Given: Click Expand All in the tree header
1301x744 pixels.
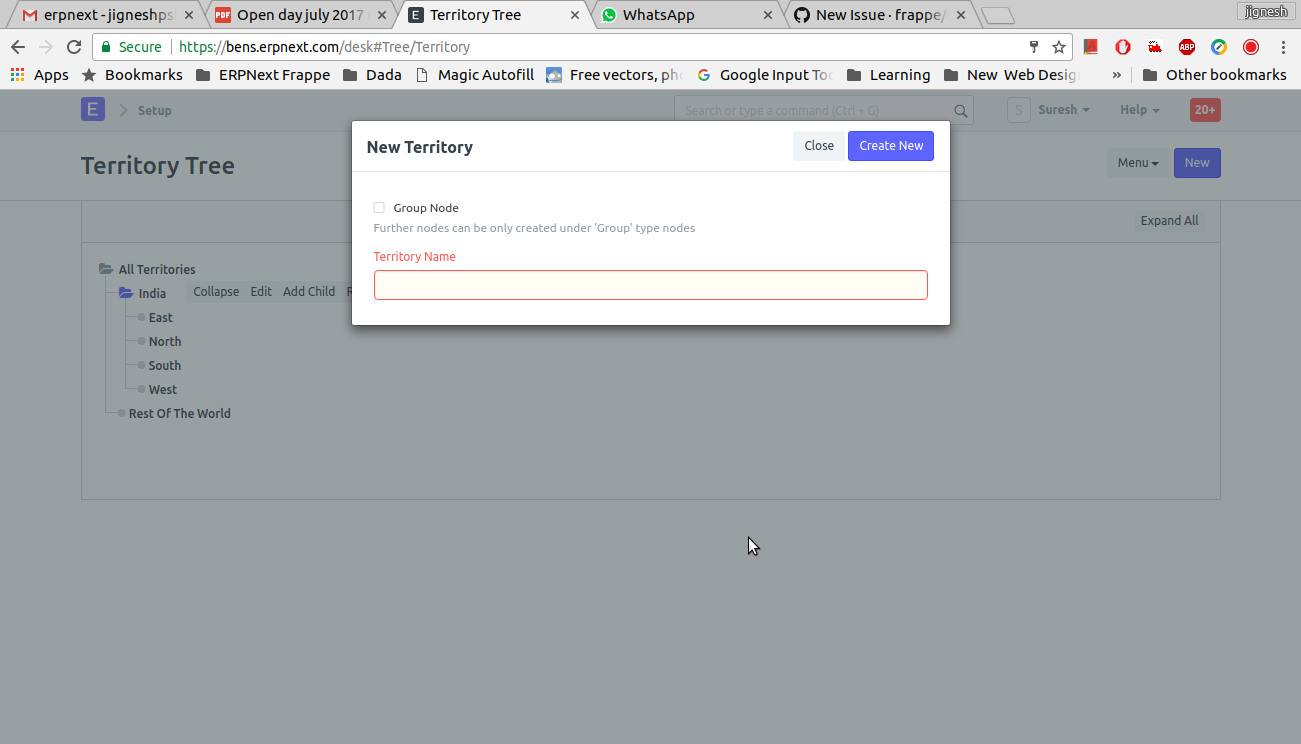Looking at the screenshot, I should 1169,220.
